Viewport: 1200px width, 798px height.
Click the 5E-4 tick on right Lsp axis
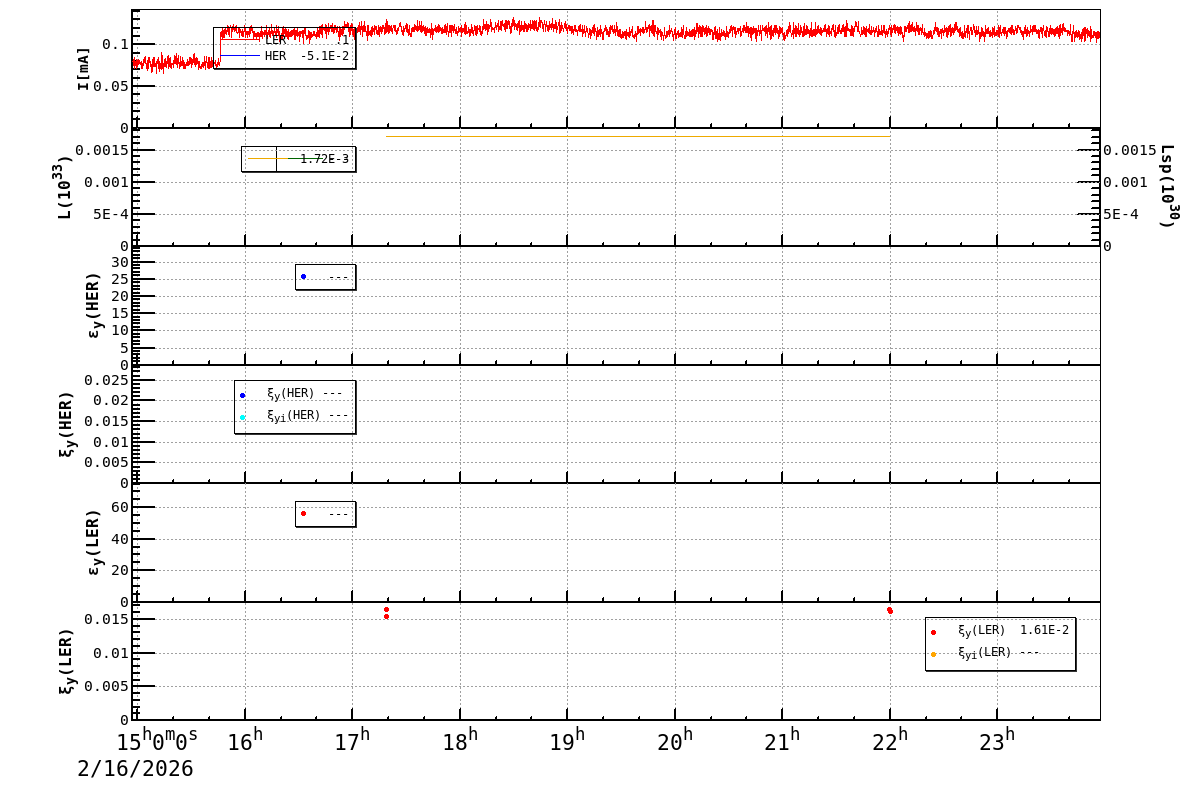tap(1121, 214)
